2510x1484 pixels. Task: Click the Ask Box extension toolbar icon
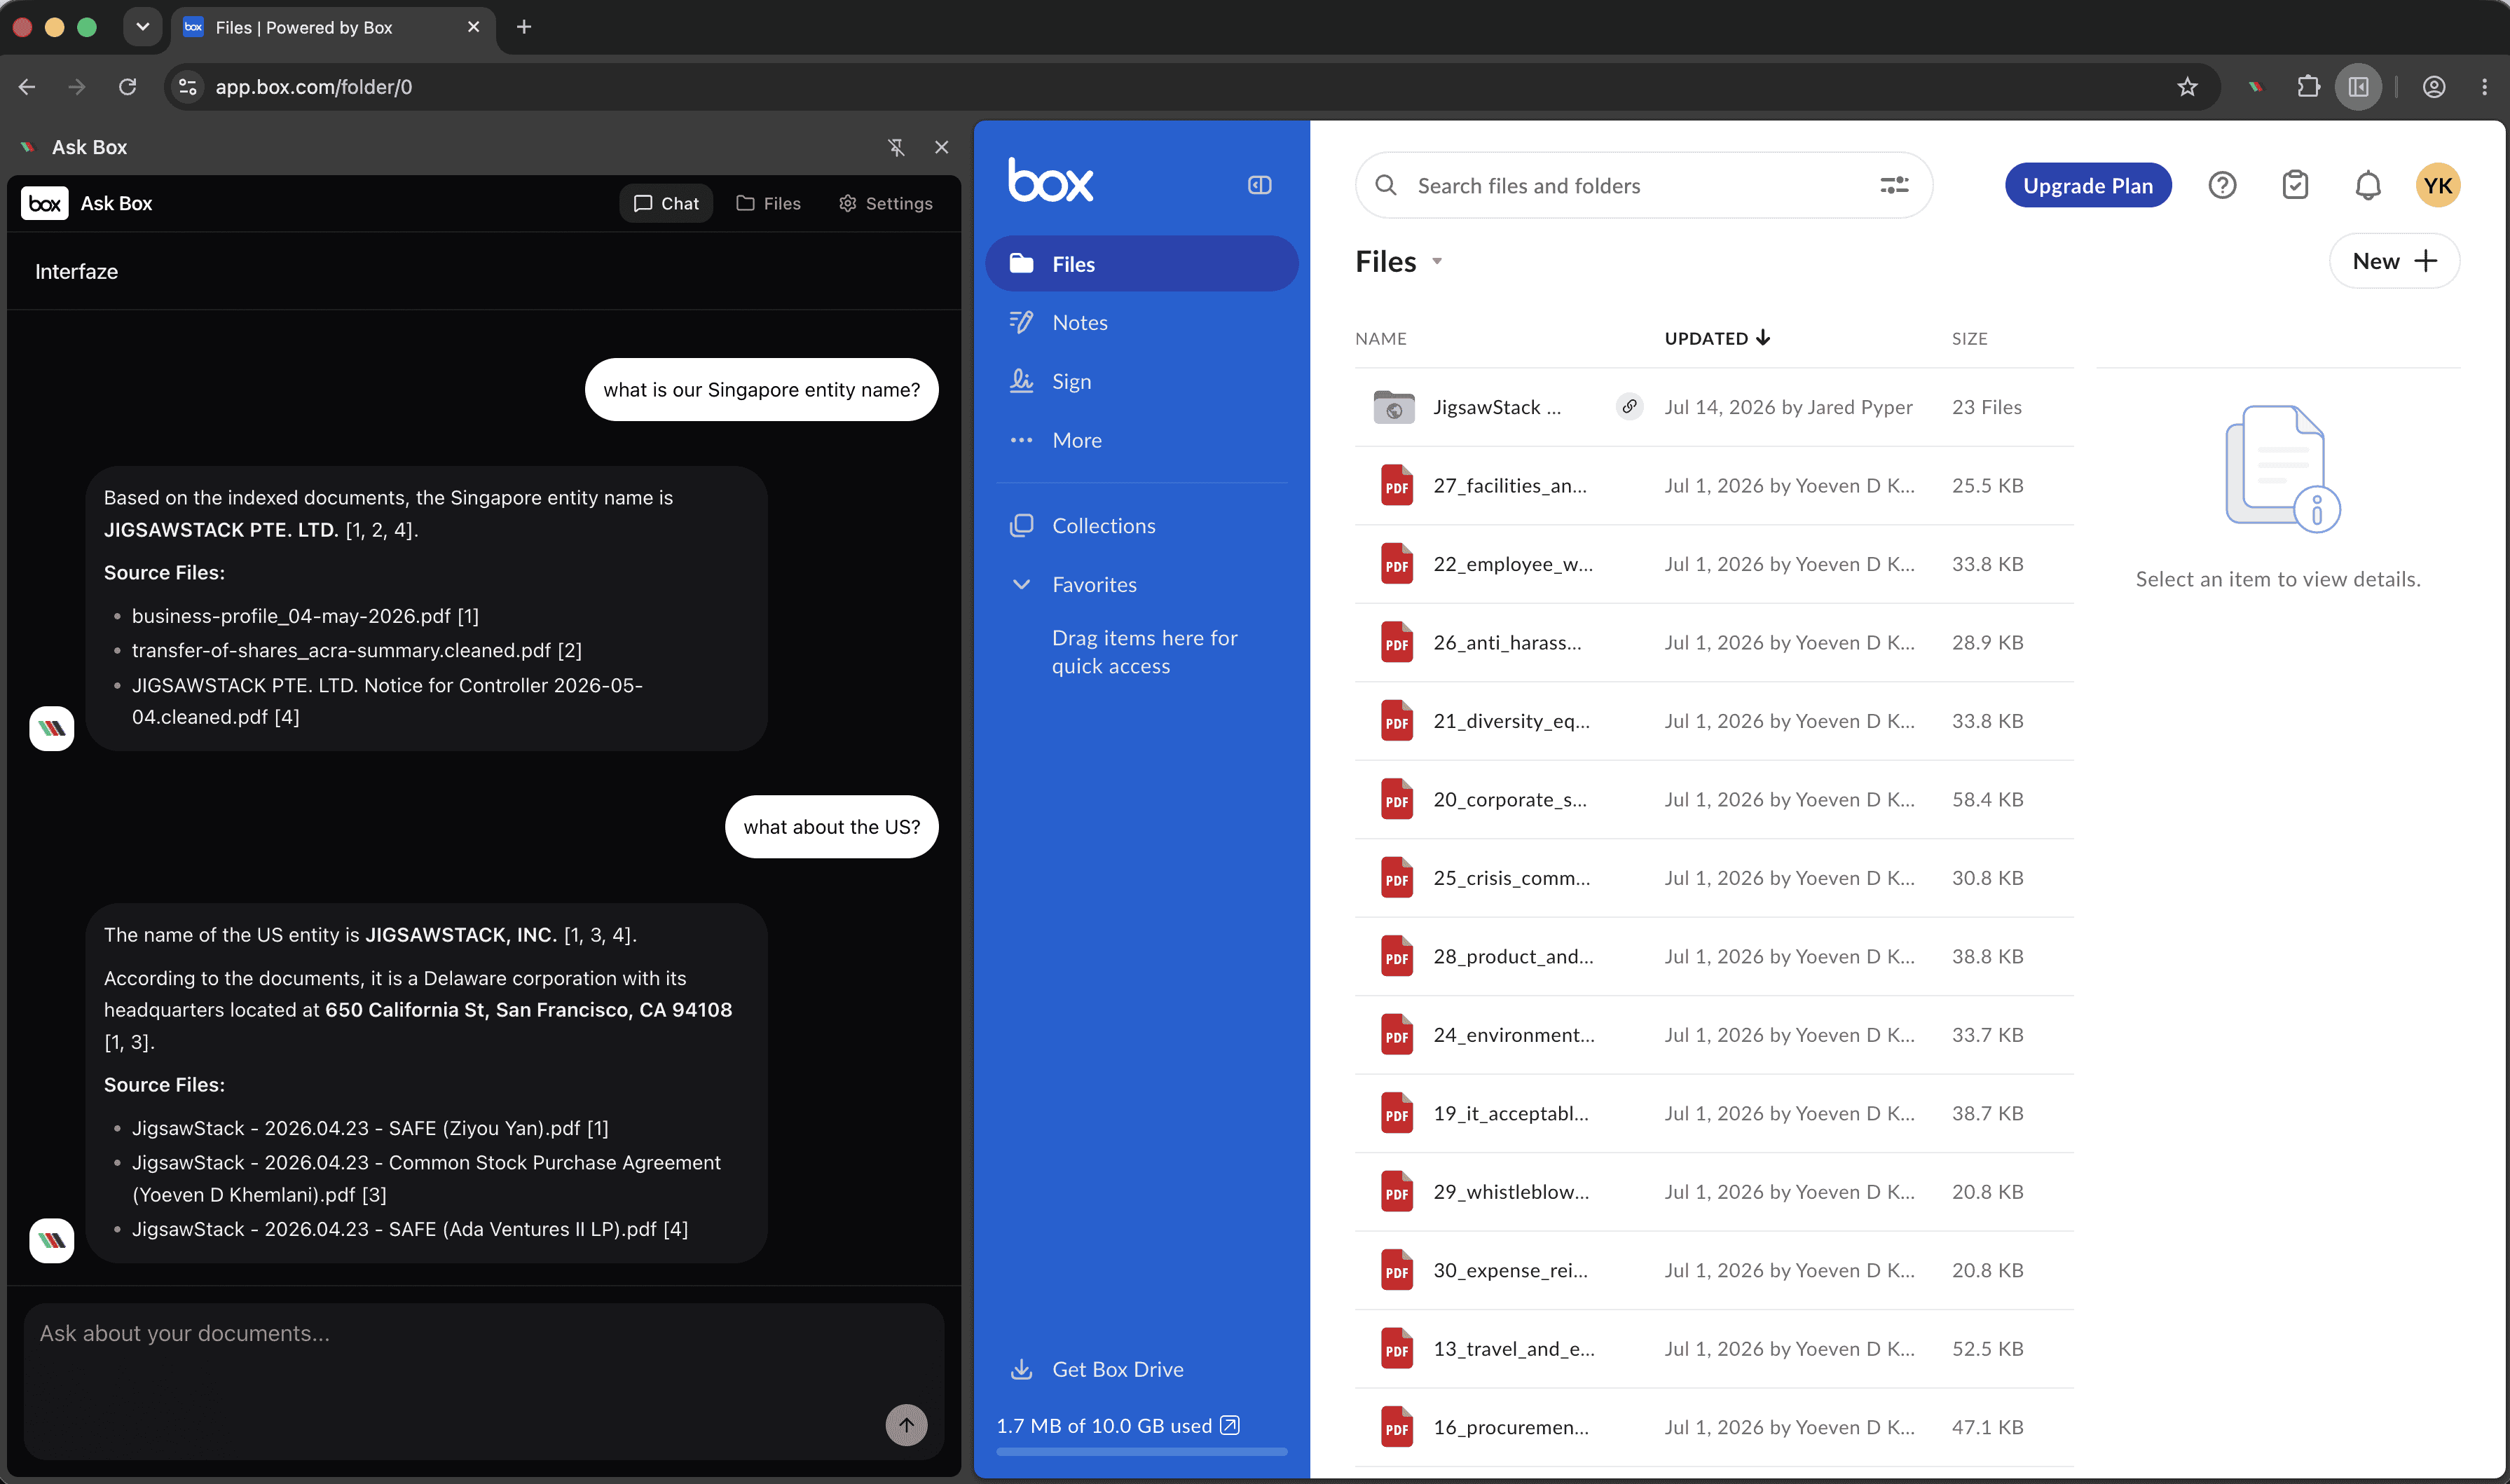(x=2255, y=87)
